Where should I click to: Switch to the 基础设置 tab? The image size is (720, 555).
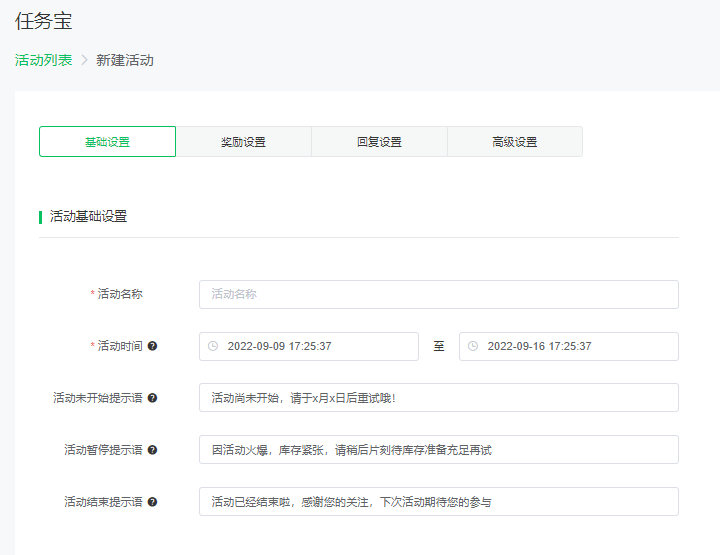point(107,142)
